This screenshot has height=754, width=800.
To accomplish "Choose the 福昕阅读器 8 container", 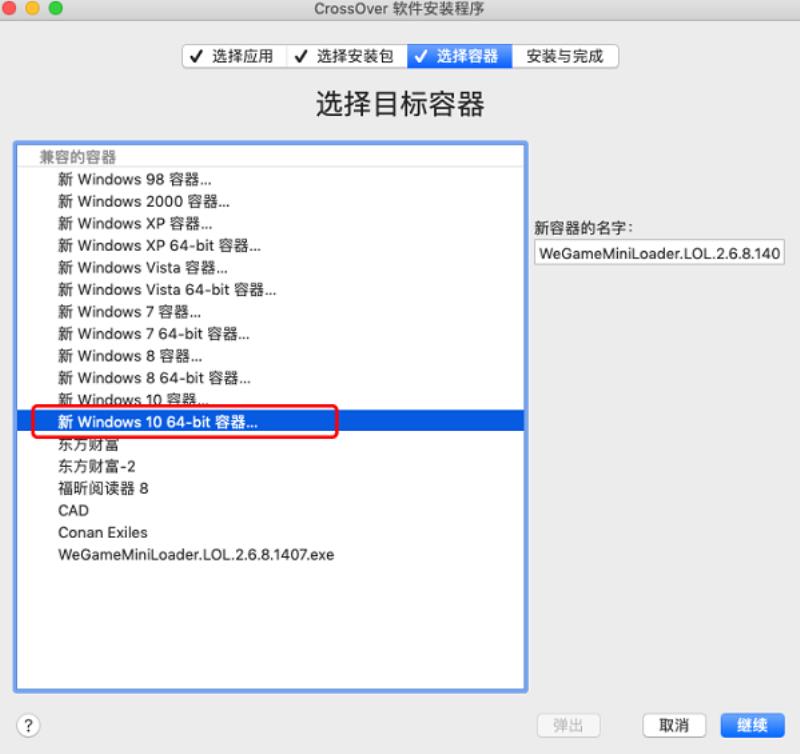I will (270, 488).
